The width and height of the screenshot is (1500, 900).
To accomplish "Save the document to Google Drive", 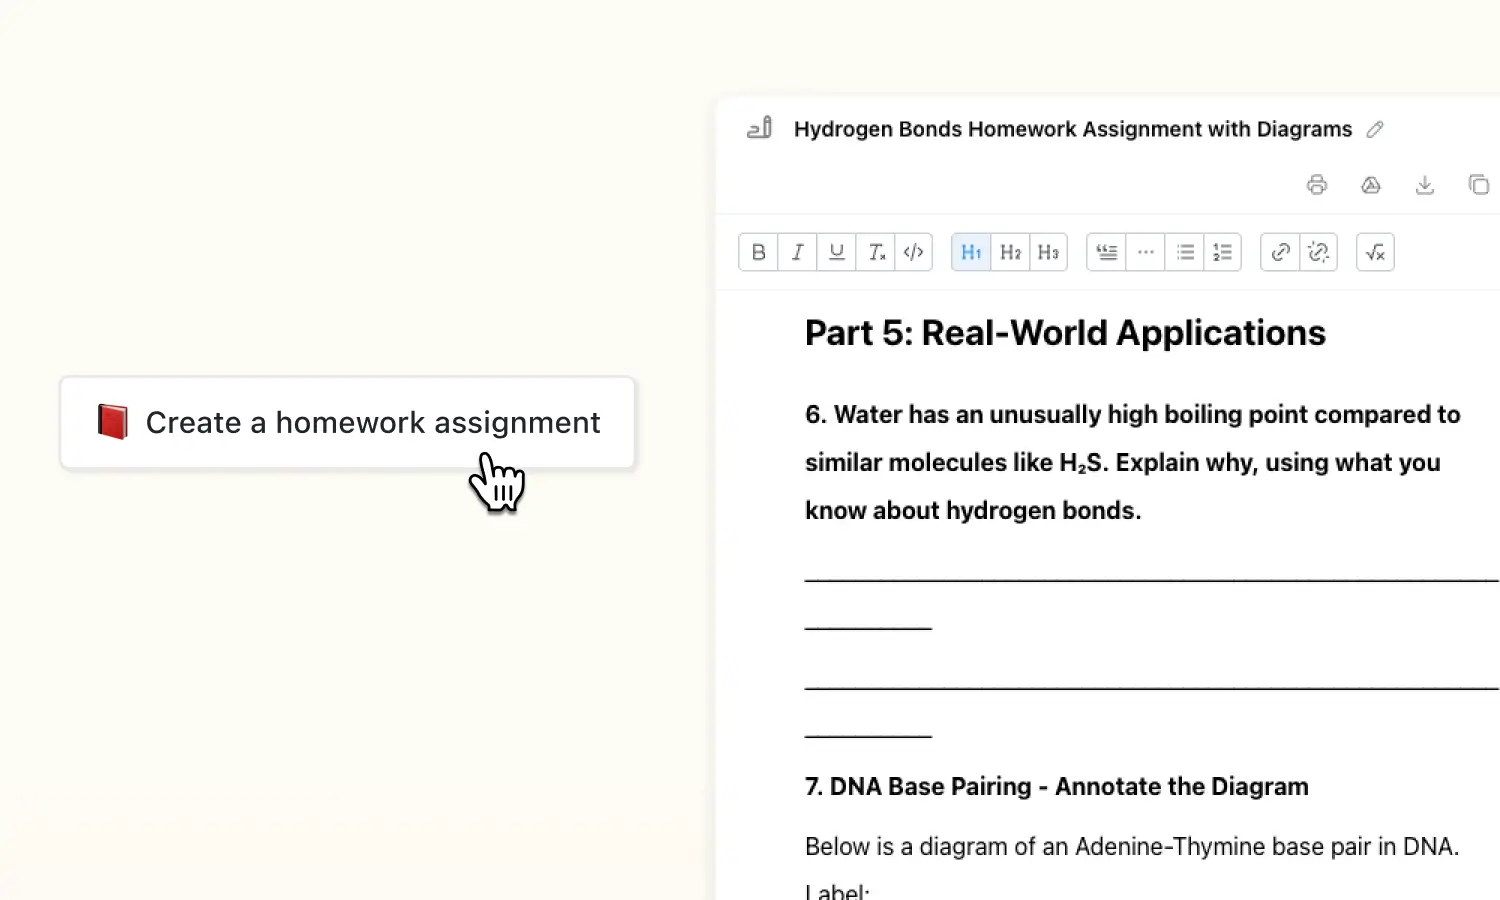I will pos(1371,185).
